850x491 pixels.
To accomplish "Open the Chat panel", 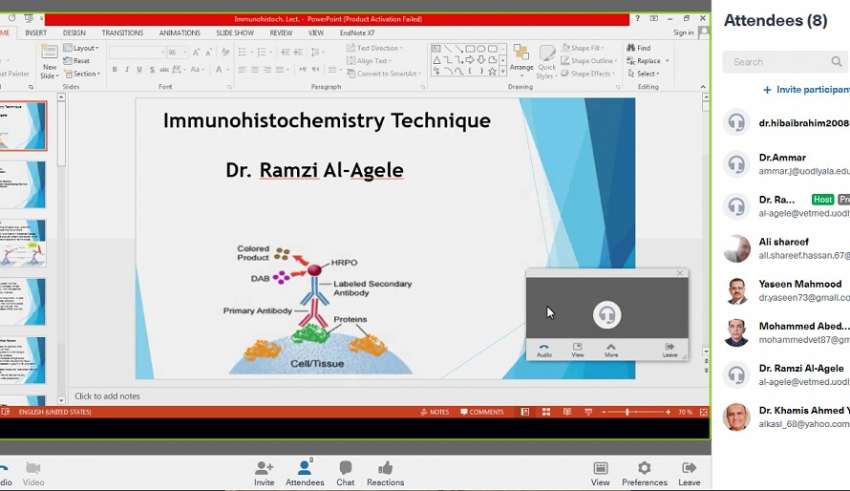I will [345, 469].
